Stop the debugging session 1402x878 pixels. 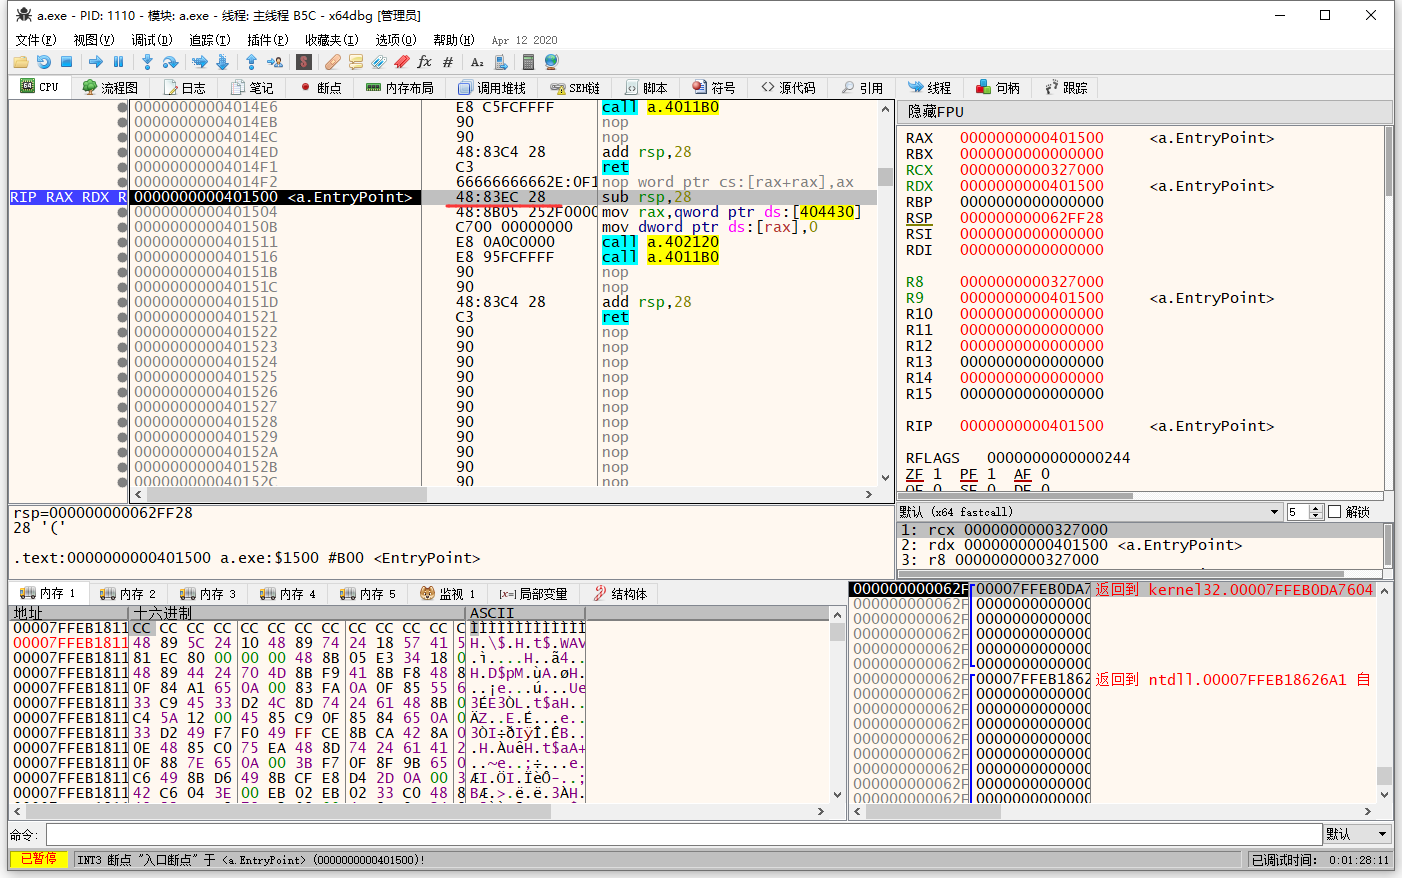pos(67,62)
